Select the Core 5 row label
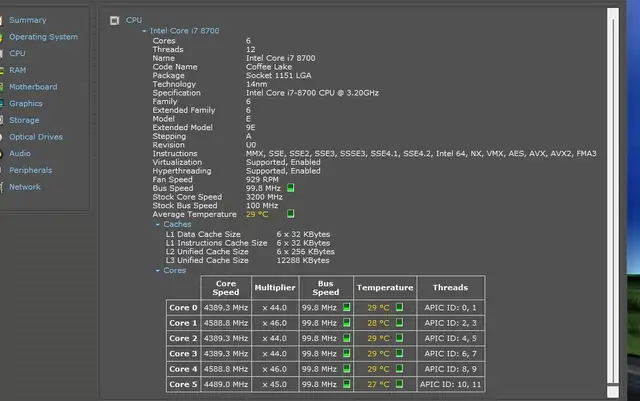Image resolution: width=640 pixels, height=401 pixels. (183, 384)
